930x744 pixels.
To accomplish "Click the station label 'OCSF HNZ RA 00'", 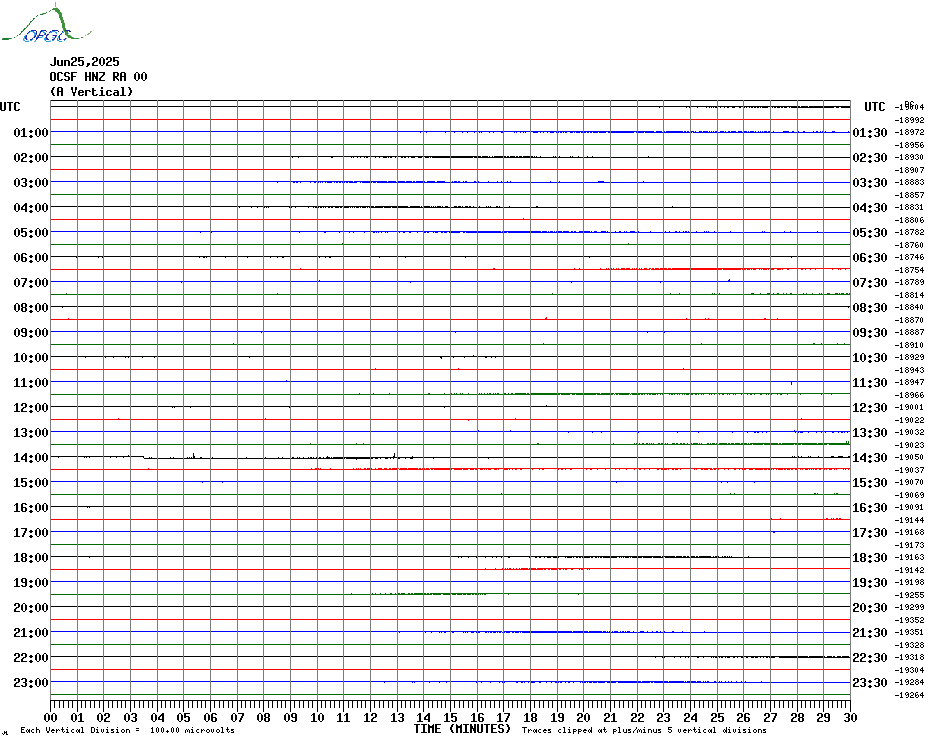I will point(98,77).
